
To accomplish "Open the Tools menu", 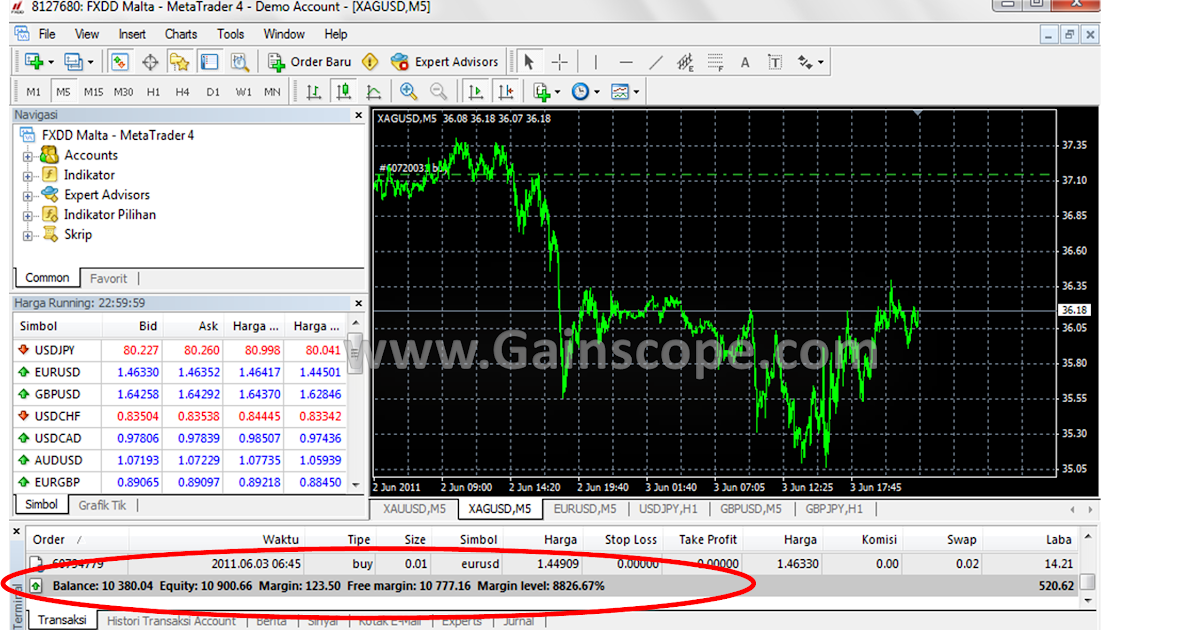I will (x=231, y=34).
